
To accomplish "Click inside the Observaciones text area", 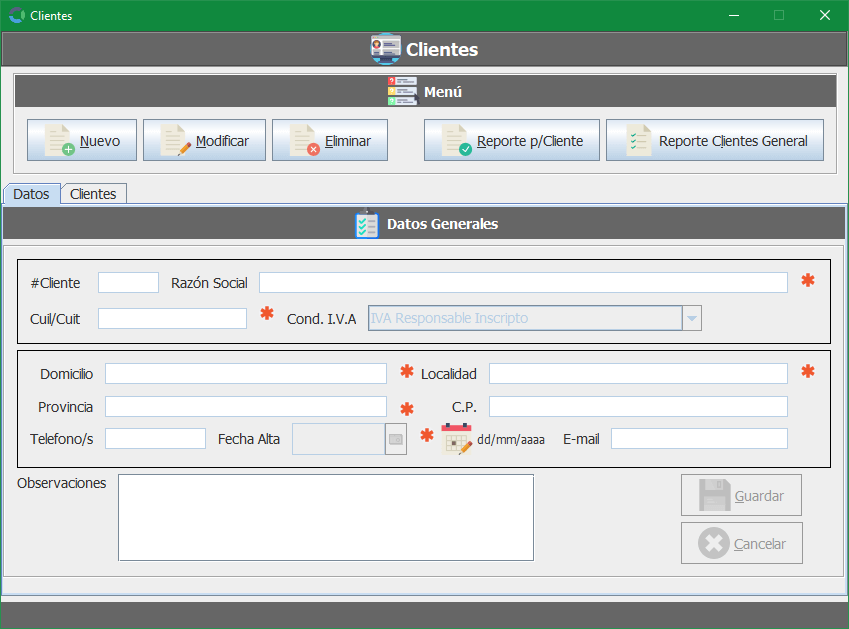I will click(x=325, y=517).
